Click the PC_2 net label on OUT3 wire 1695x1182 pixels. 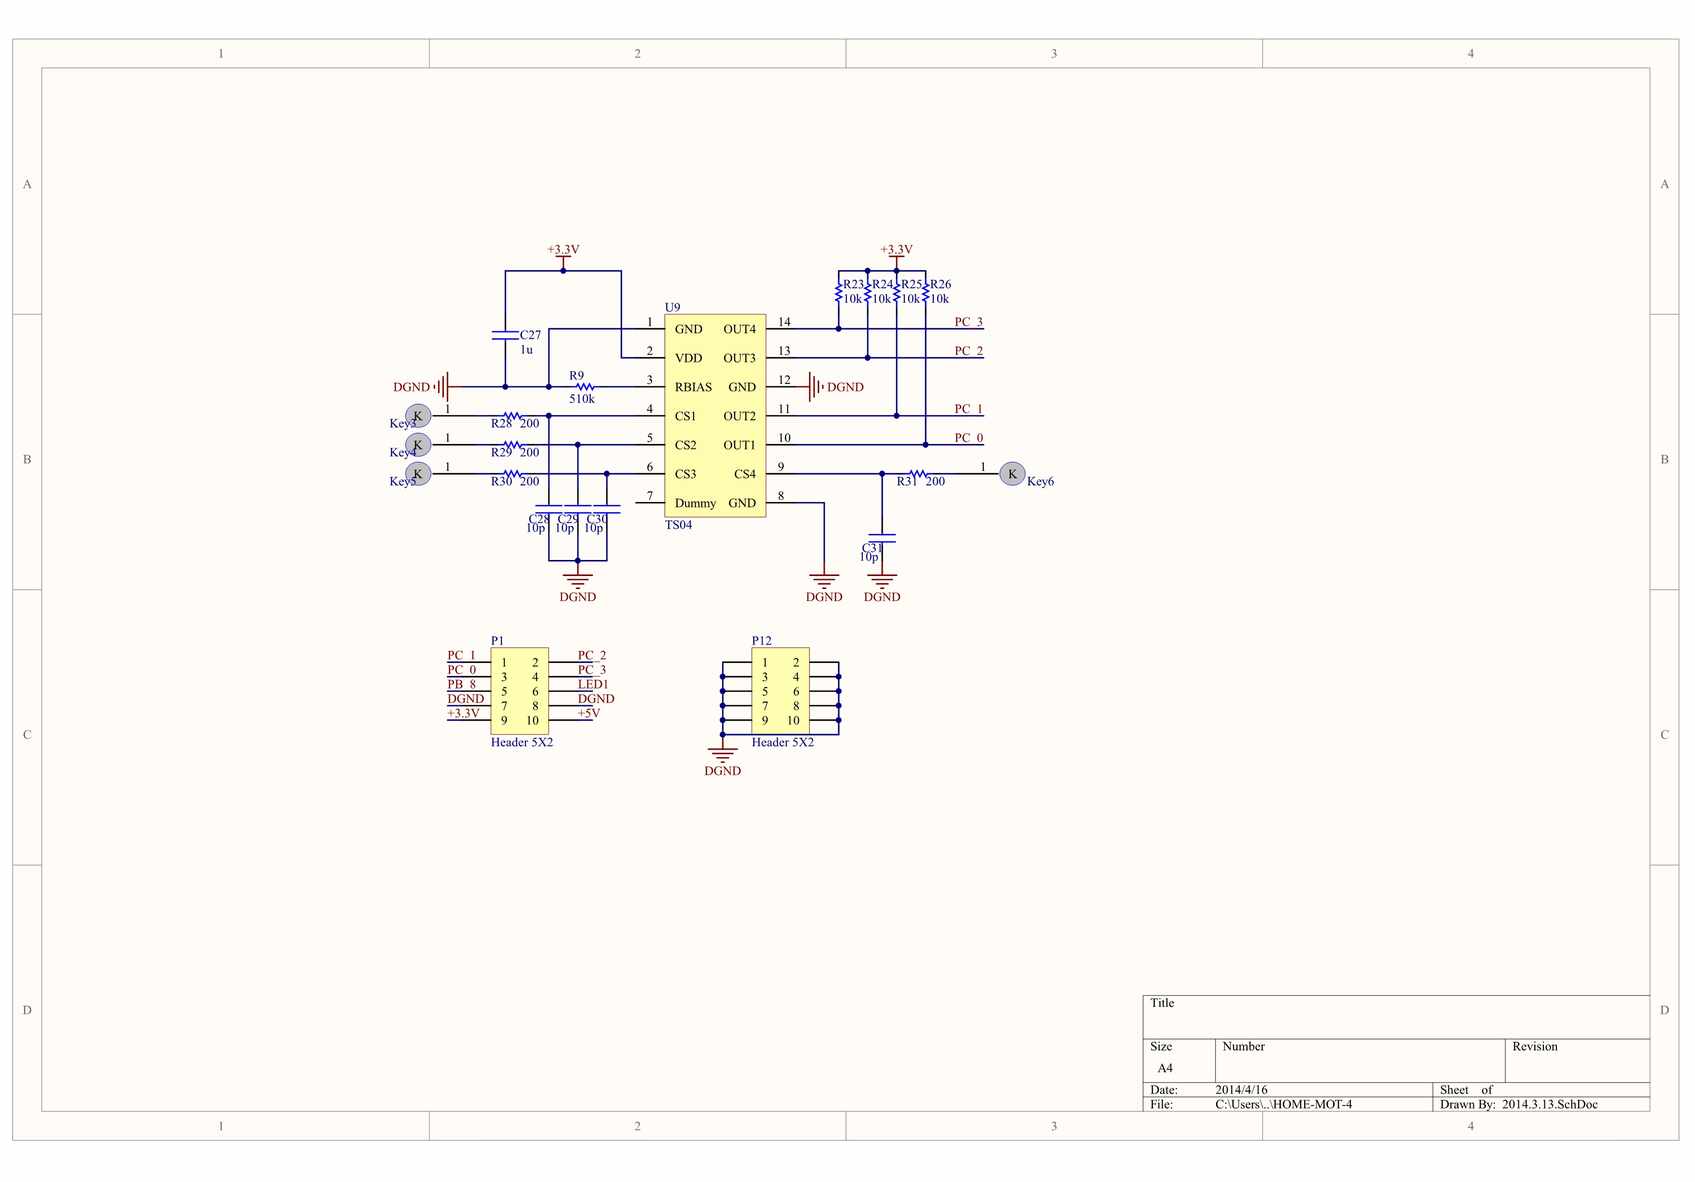click(x=968, y=351)
